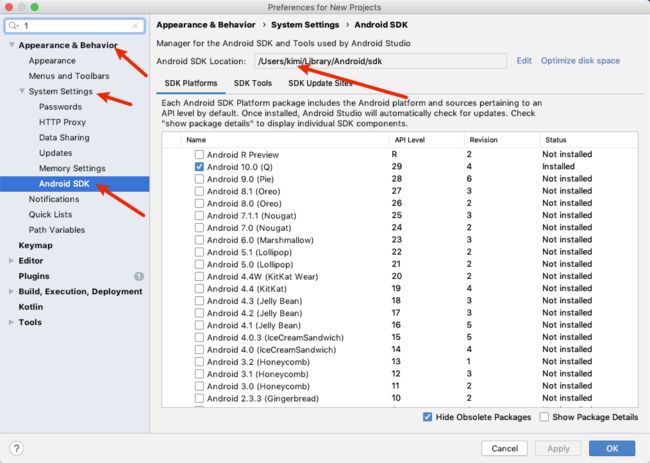Image resolution: width=650 pixels, height=463 pixels.
Task: Click the Optimize disk space link
Action: click(580, 61)
